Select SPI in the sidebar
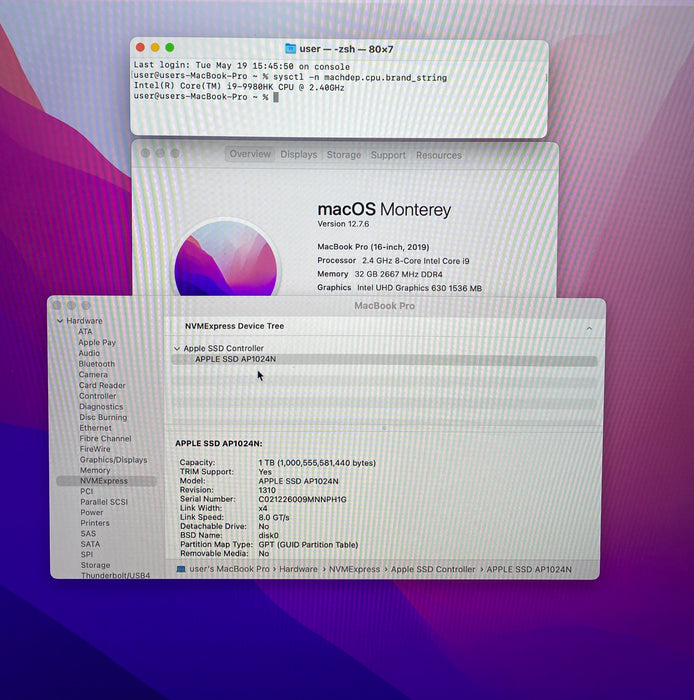Screen dimensions: 694x700 [x=87, y=554]
